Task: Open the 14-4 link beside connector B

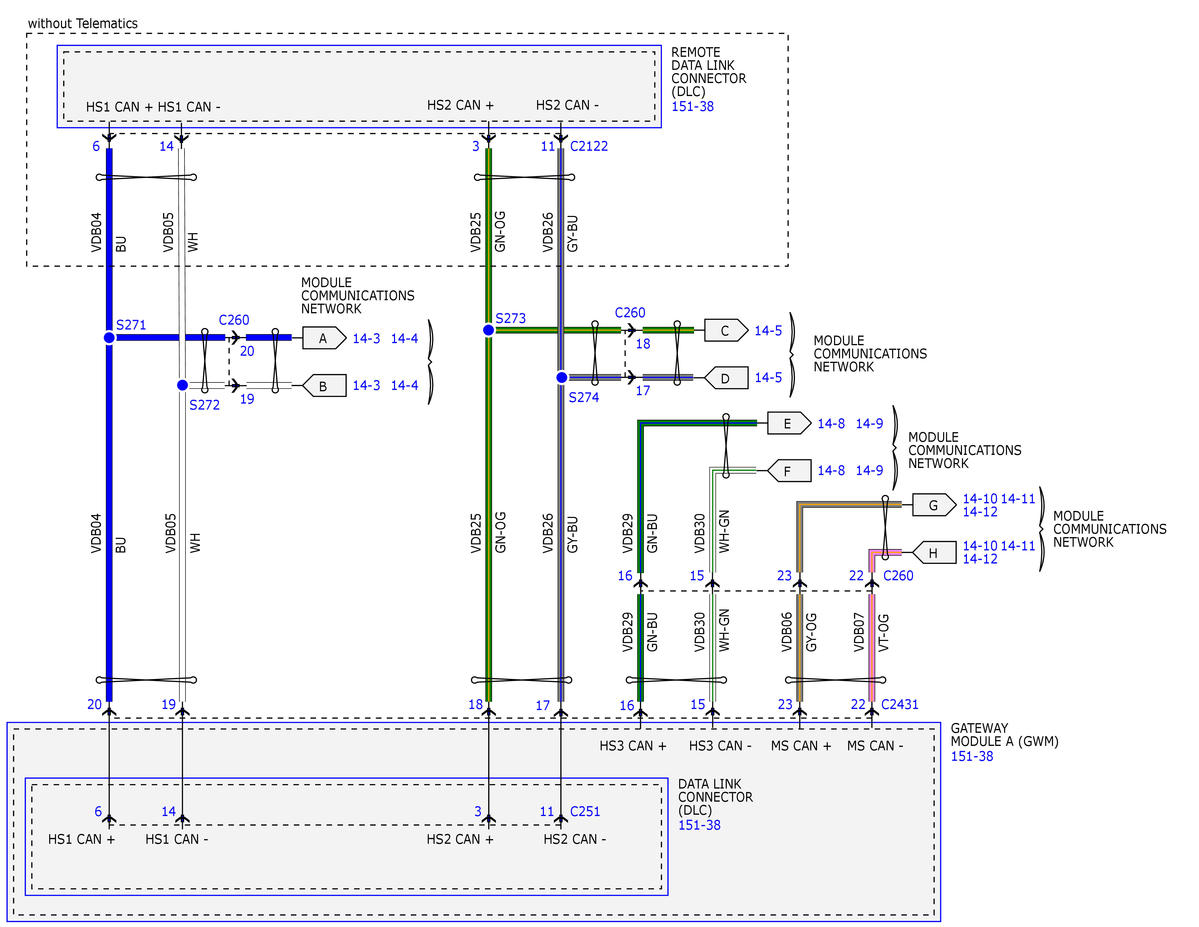Action: pos(405,386)
